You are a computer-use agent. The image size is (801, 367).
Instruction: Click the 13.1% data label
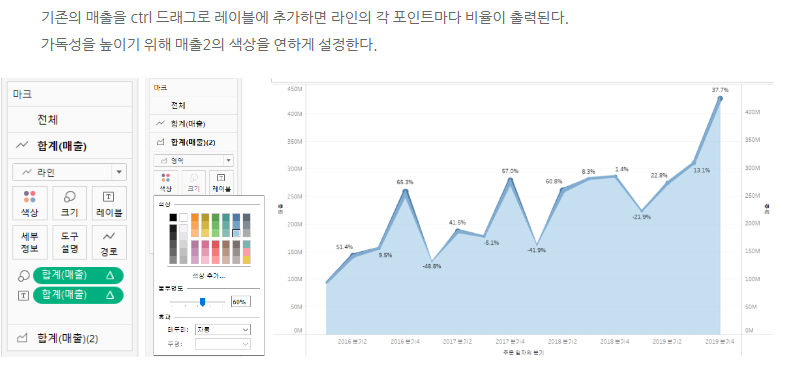702,170
